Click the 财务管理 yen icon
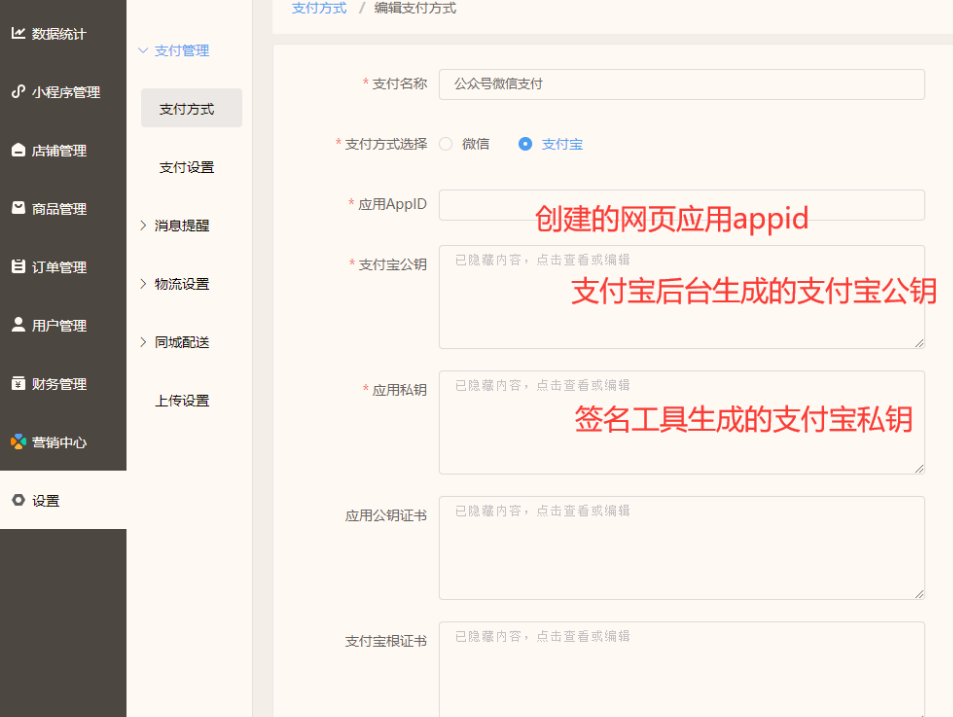Screen dimensions: 953x717 [x=18, y=383]
